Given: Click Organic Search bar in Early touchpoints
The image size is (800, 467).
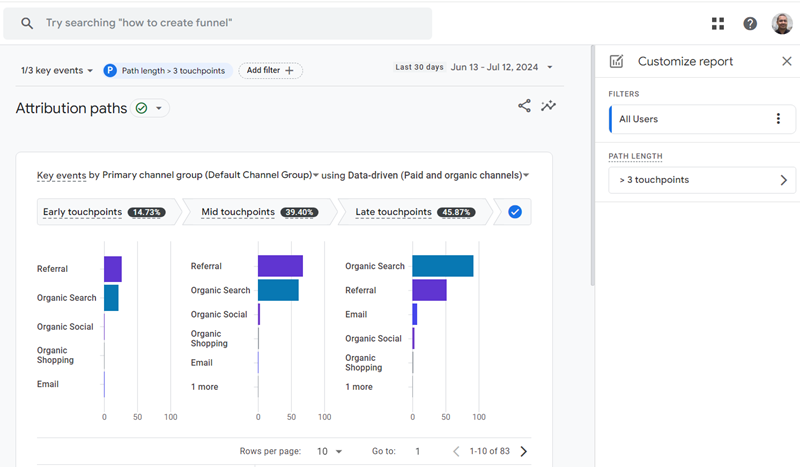Looking at the screenshot, I should tap(111, 298).
